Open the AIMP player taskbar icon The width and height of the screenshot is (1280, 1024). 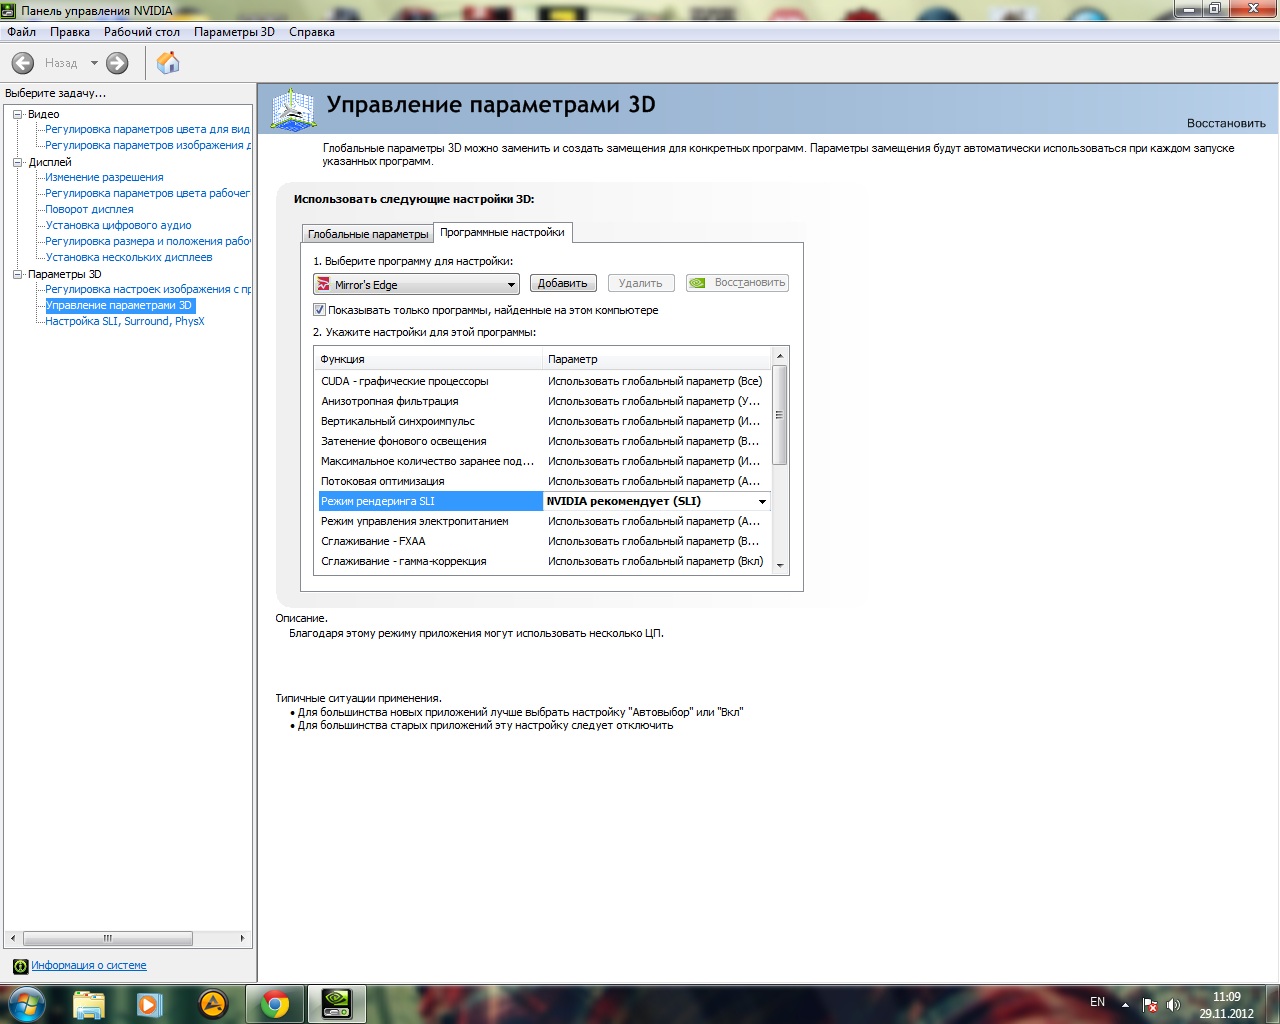point(213,1004)
